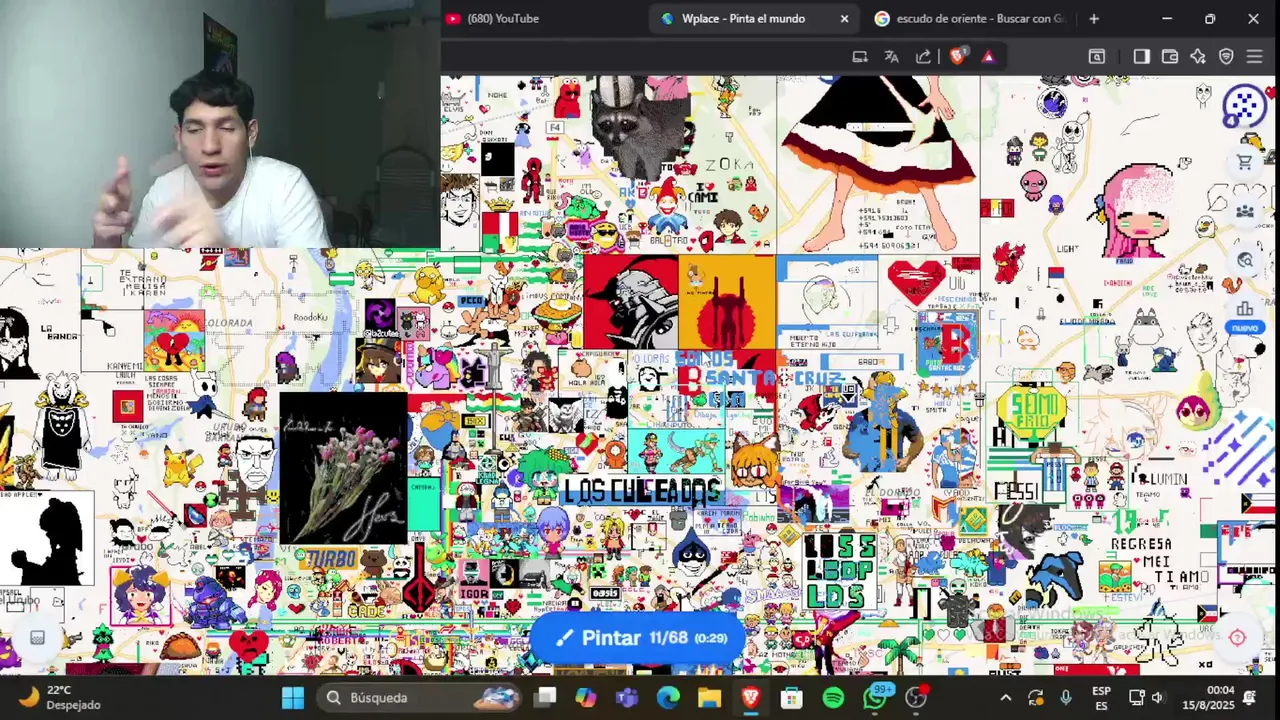The image size is (1280, 720).
Task: Open the Brave Shields lion icon
Action: 957,57
